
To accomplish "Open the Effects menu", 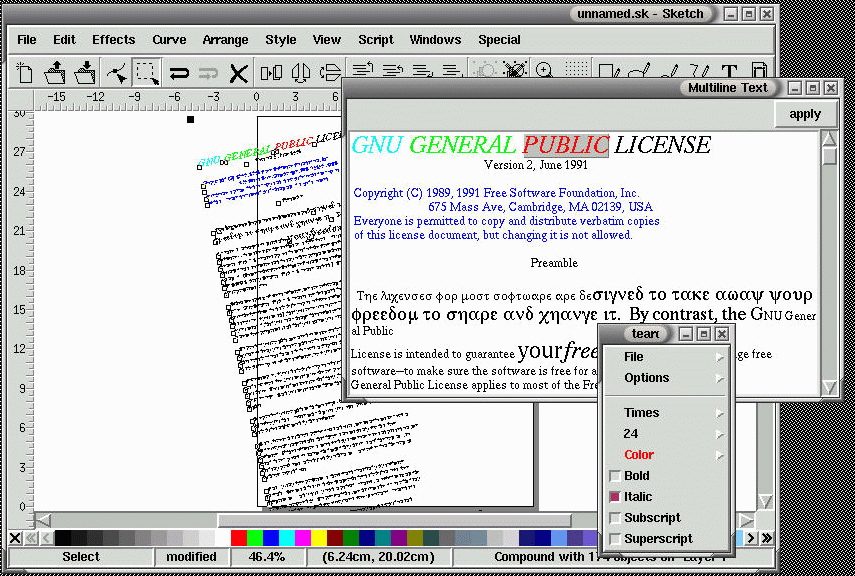I will 113,40.
